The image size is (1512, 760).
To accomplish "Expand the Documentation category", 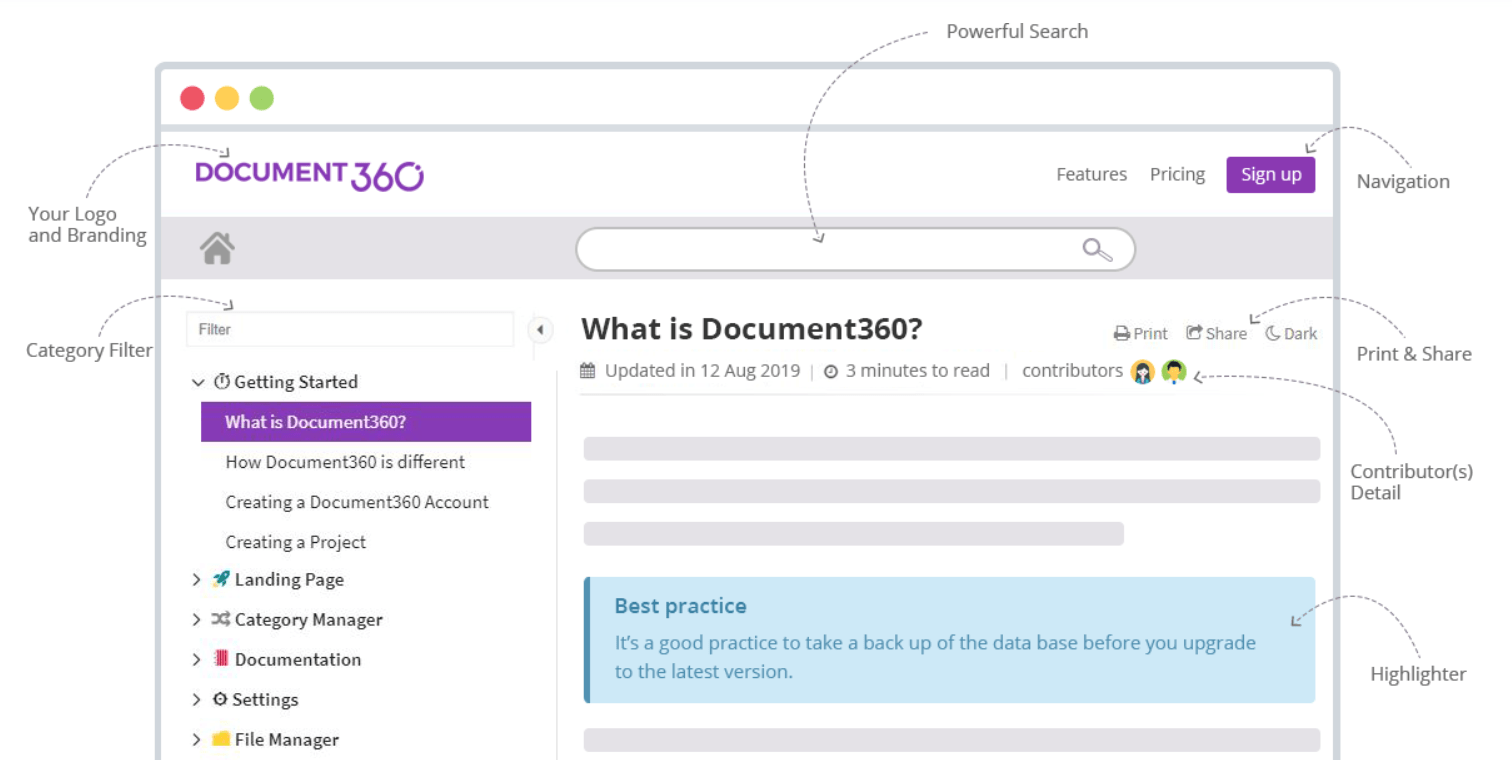I will [x=197, y=659].
